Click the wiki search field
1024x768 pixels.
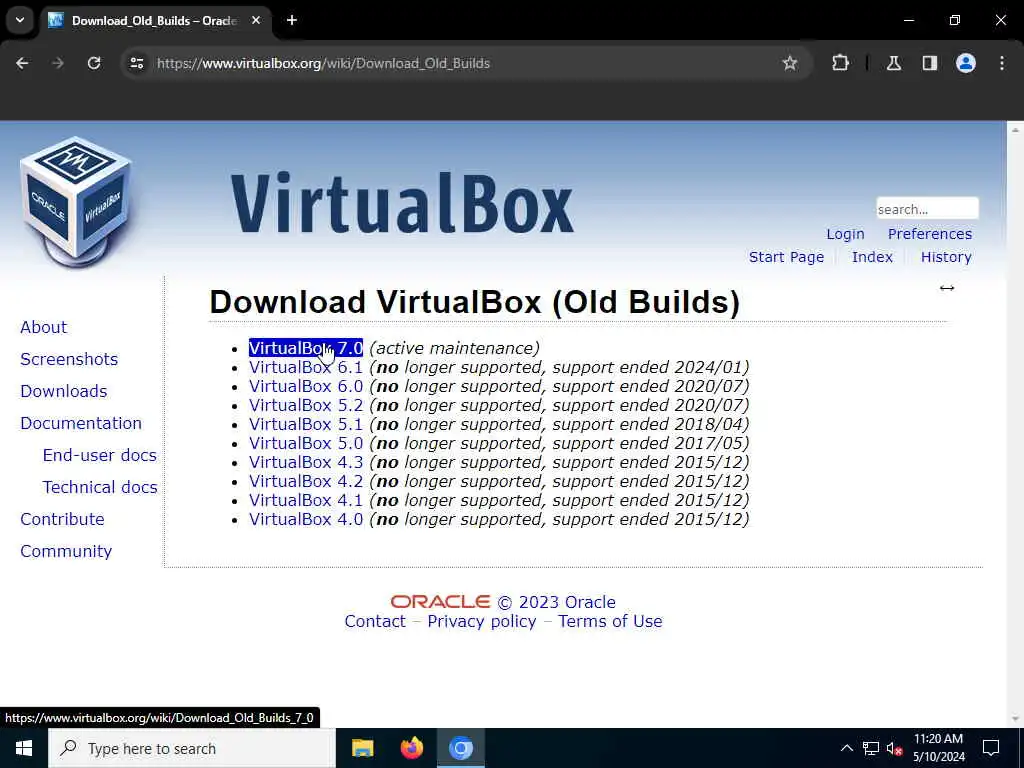tap(927, 209)
